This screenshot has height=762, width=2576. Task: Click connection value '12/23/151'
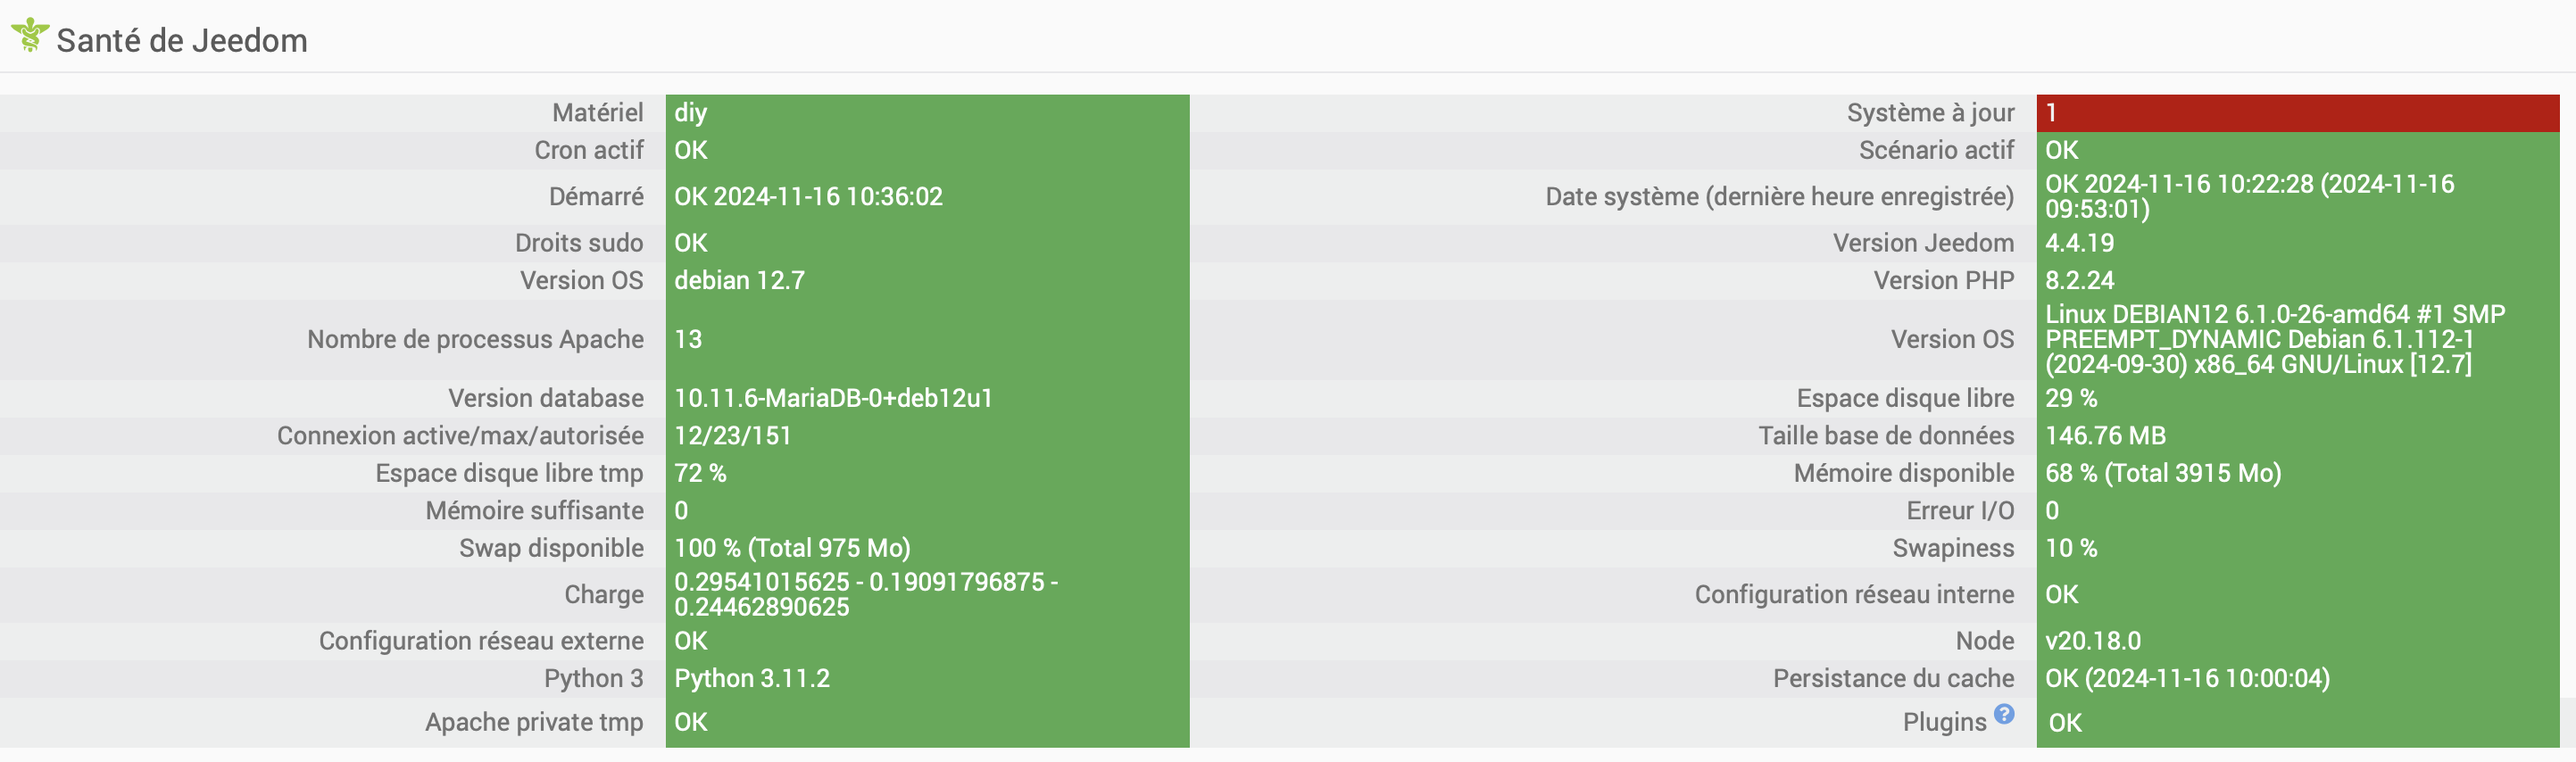coord(733,435)
